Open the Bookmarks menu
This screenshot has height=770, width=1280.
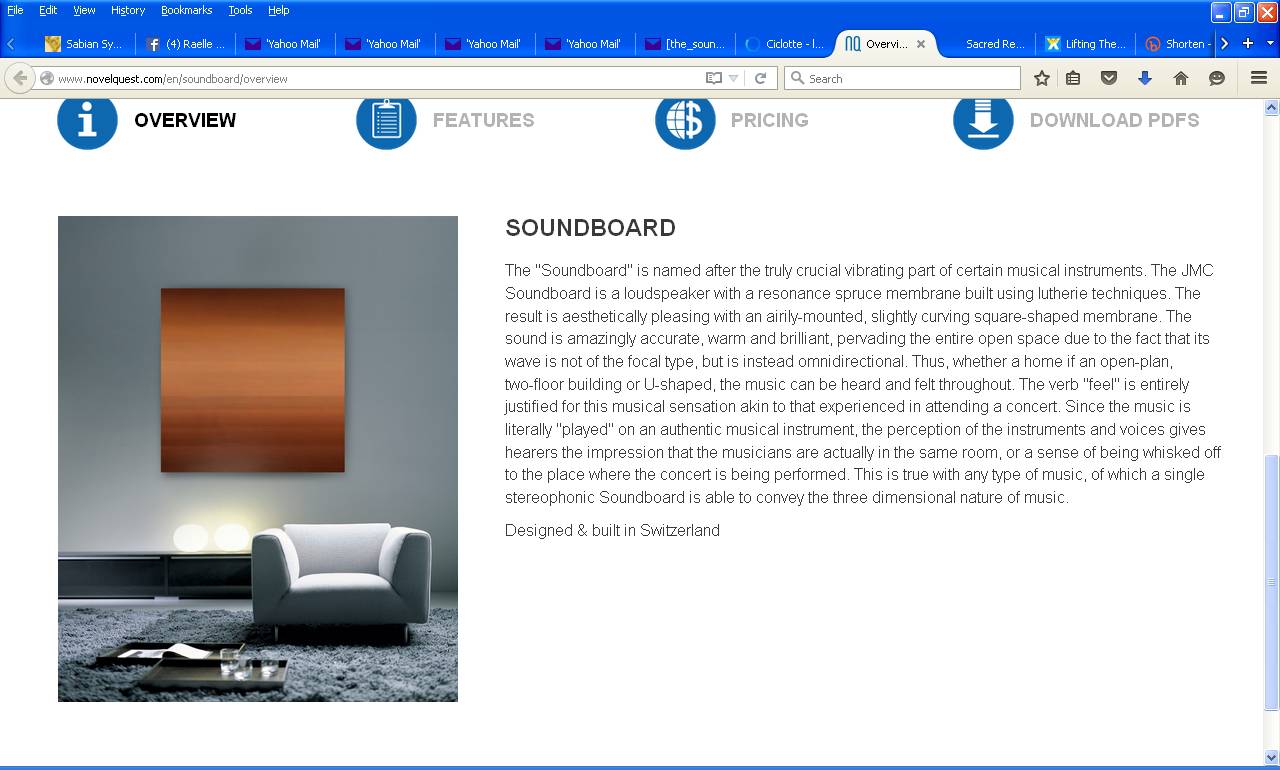coord(186,10)
